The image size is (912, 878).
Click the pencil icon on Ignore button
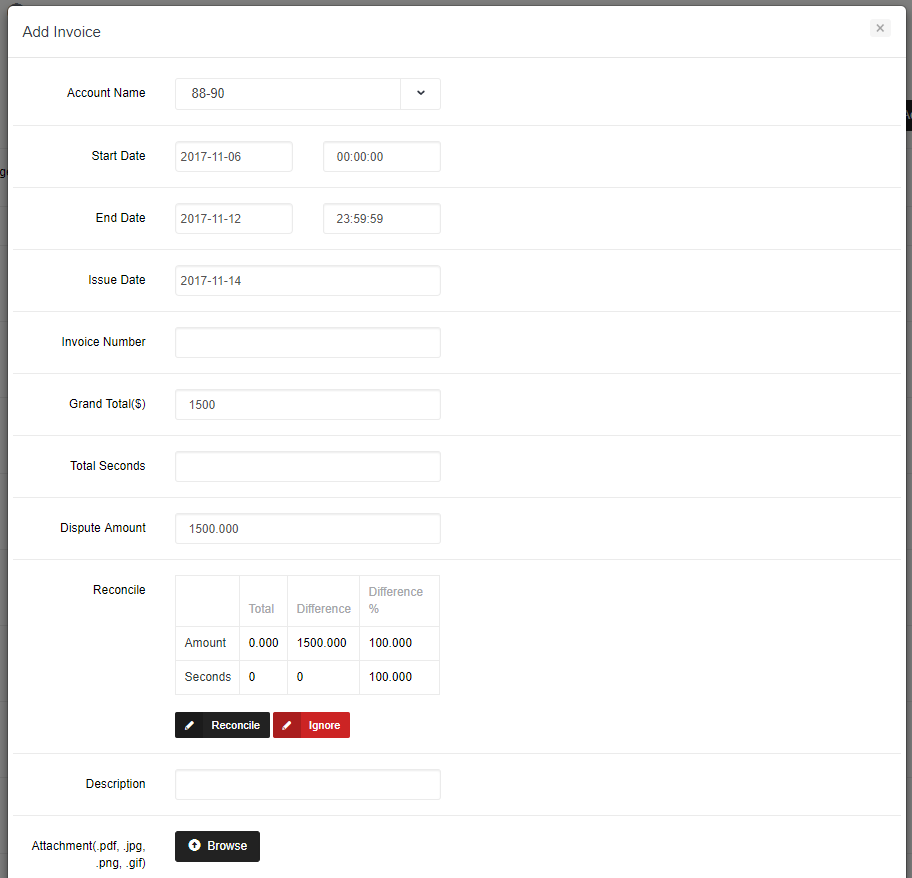click(x=287, y=726)
